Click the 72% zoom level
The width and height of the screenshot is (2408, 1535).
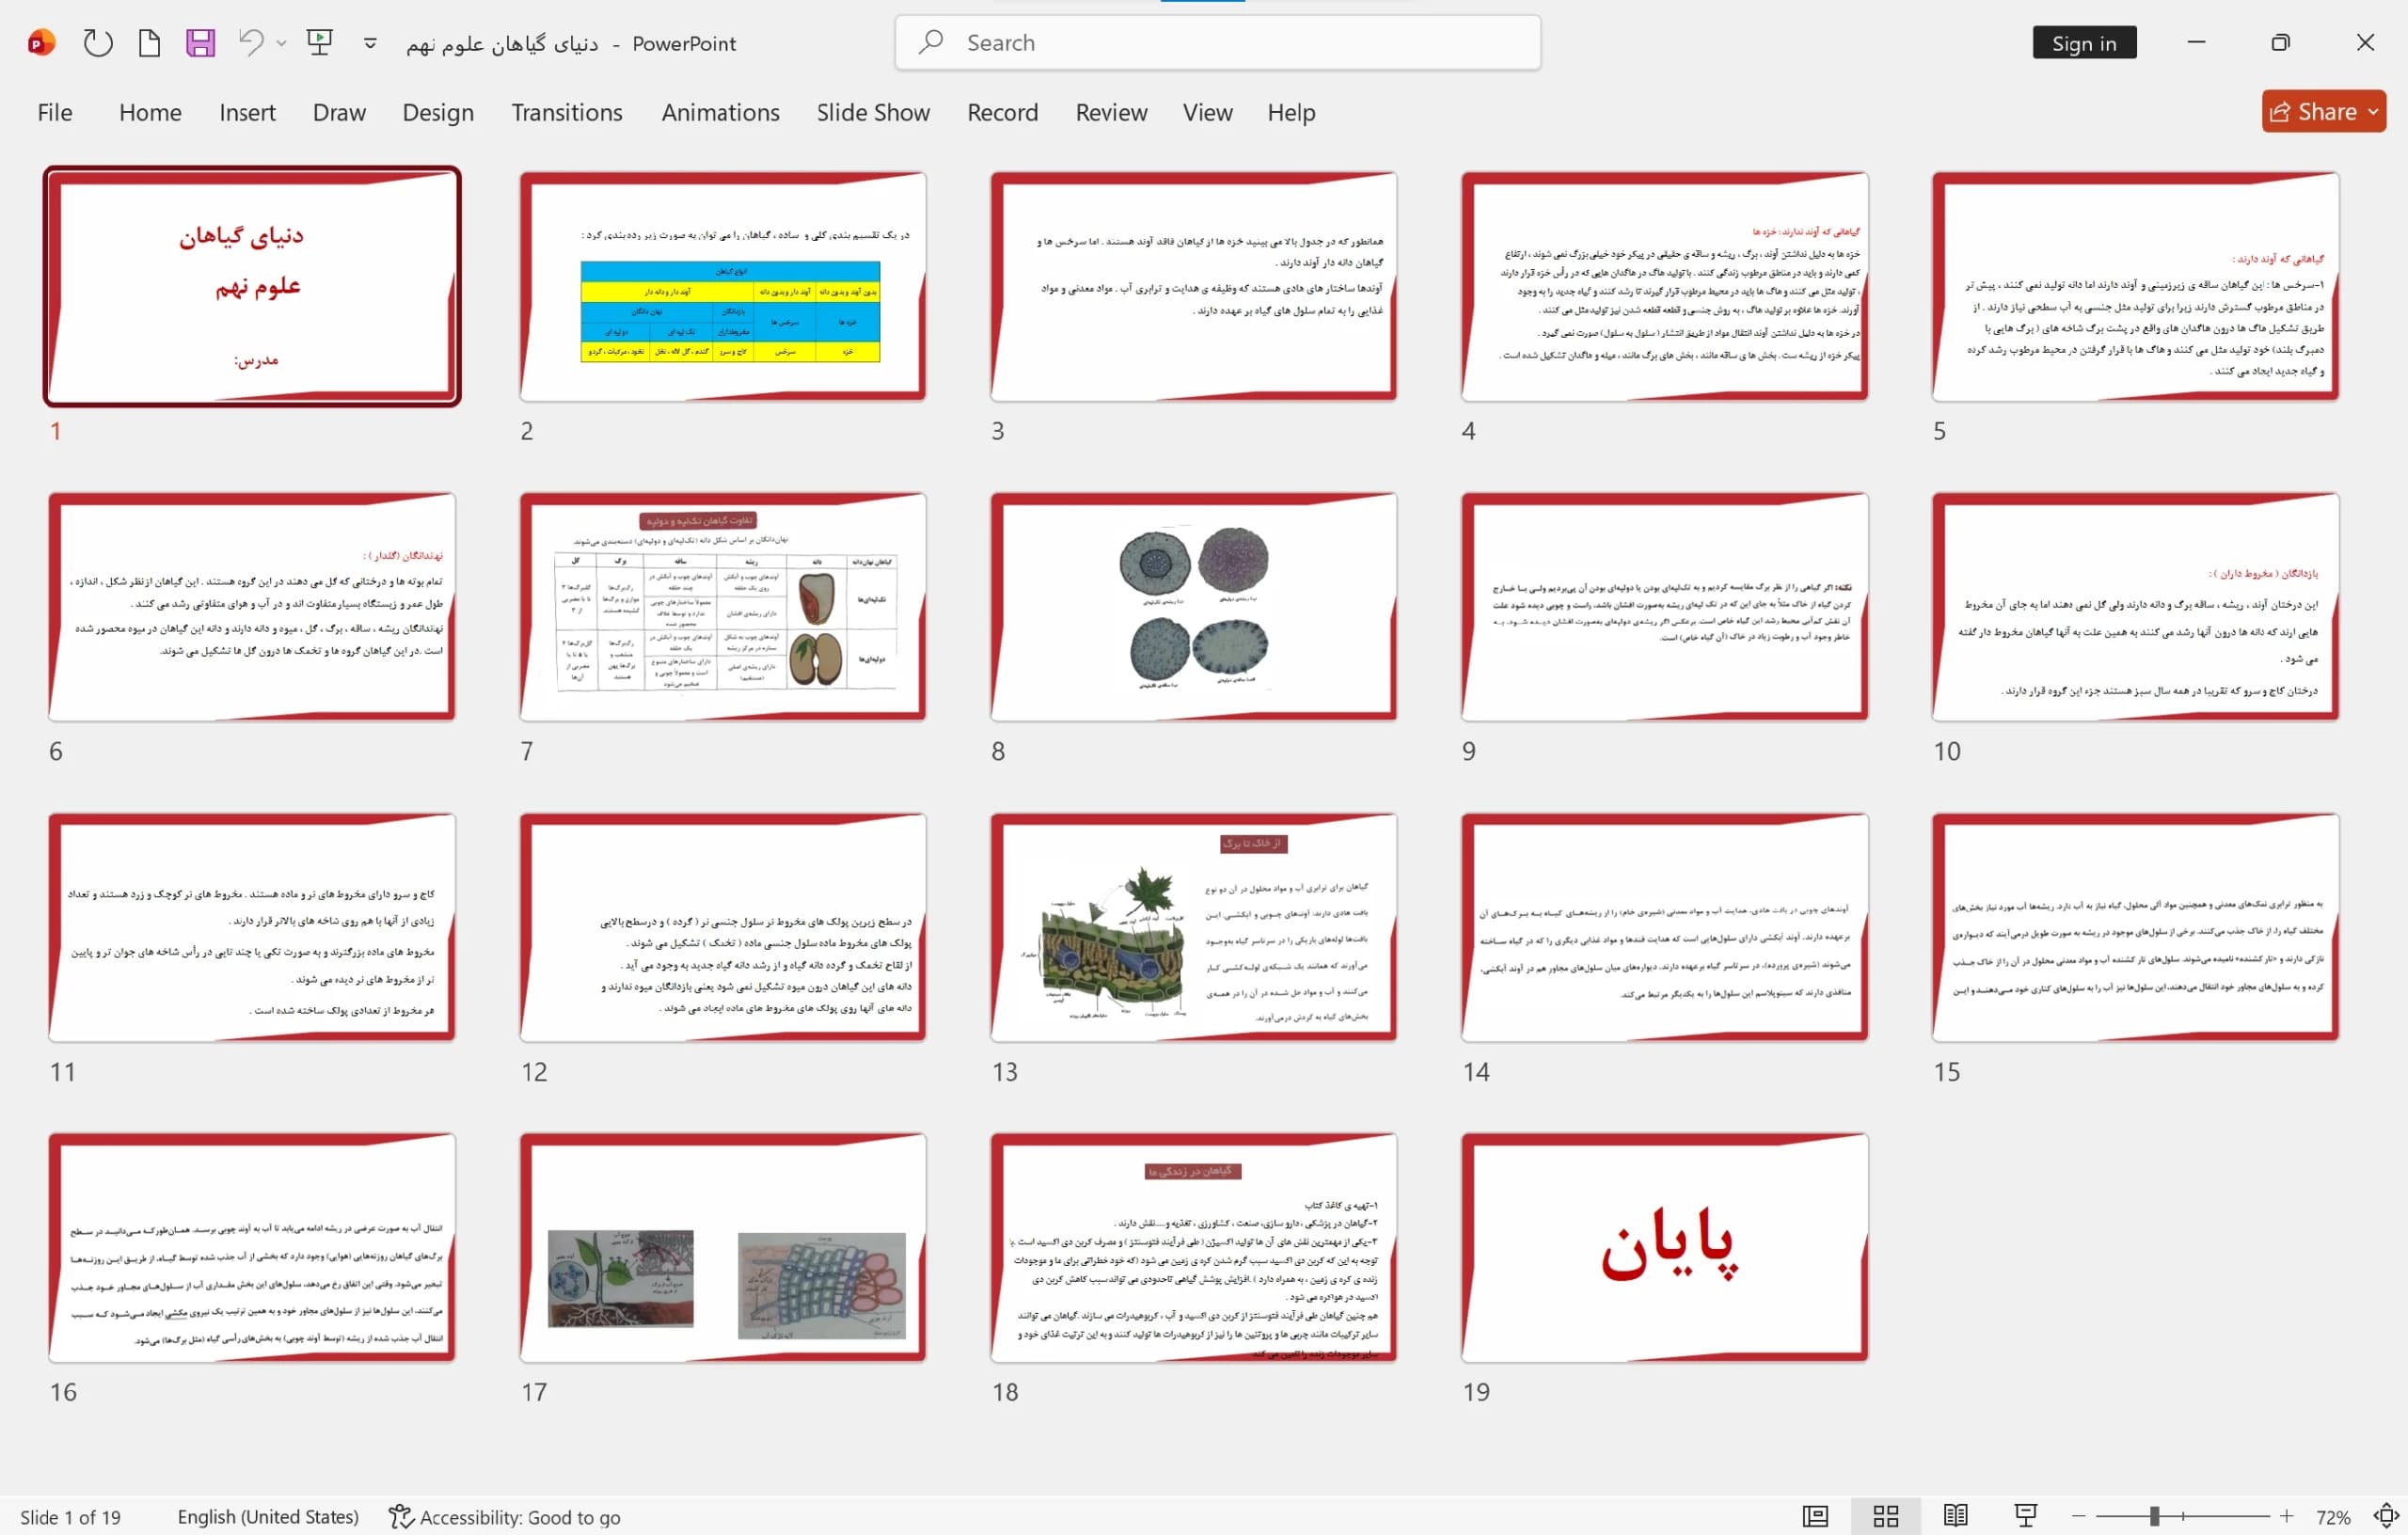point(2332,1516)
